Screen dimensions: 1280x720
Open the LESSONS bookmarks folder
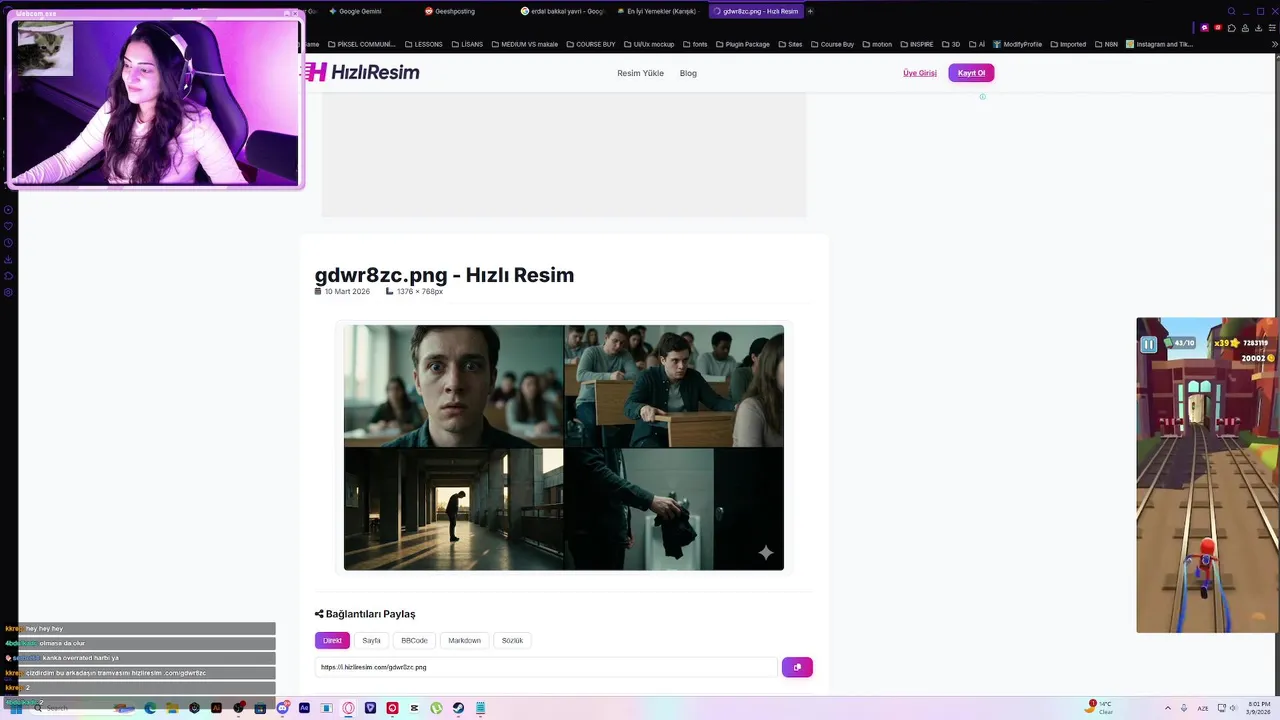point(424,44)
